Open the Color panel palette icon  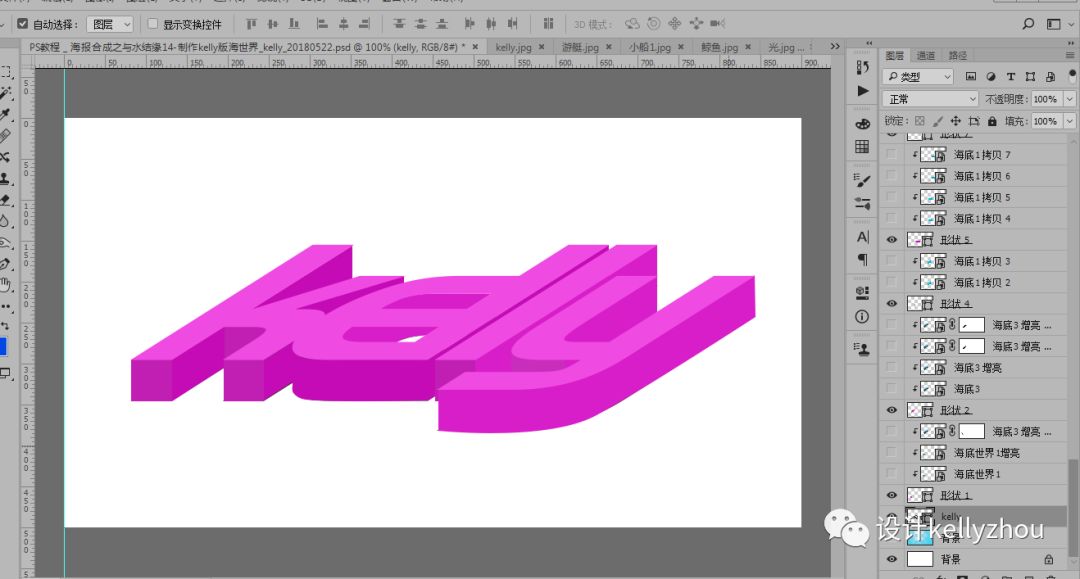(x=862, y=125)
